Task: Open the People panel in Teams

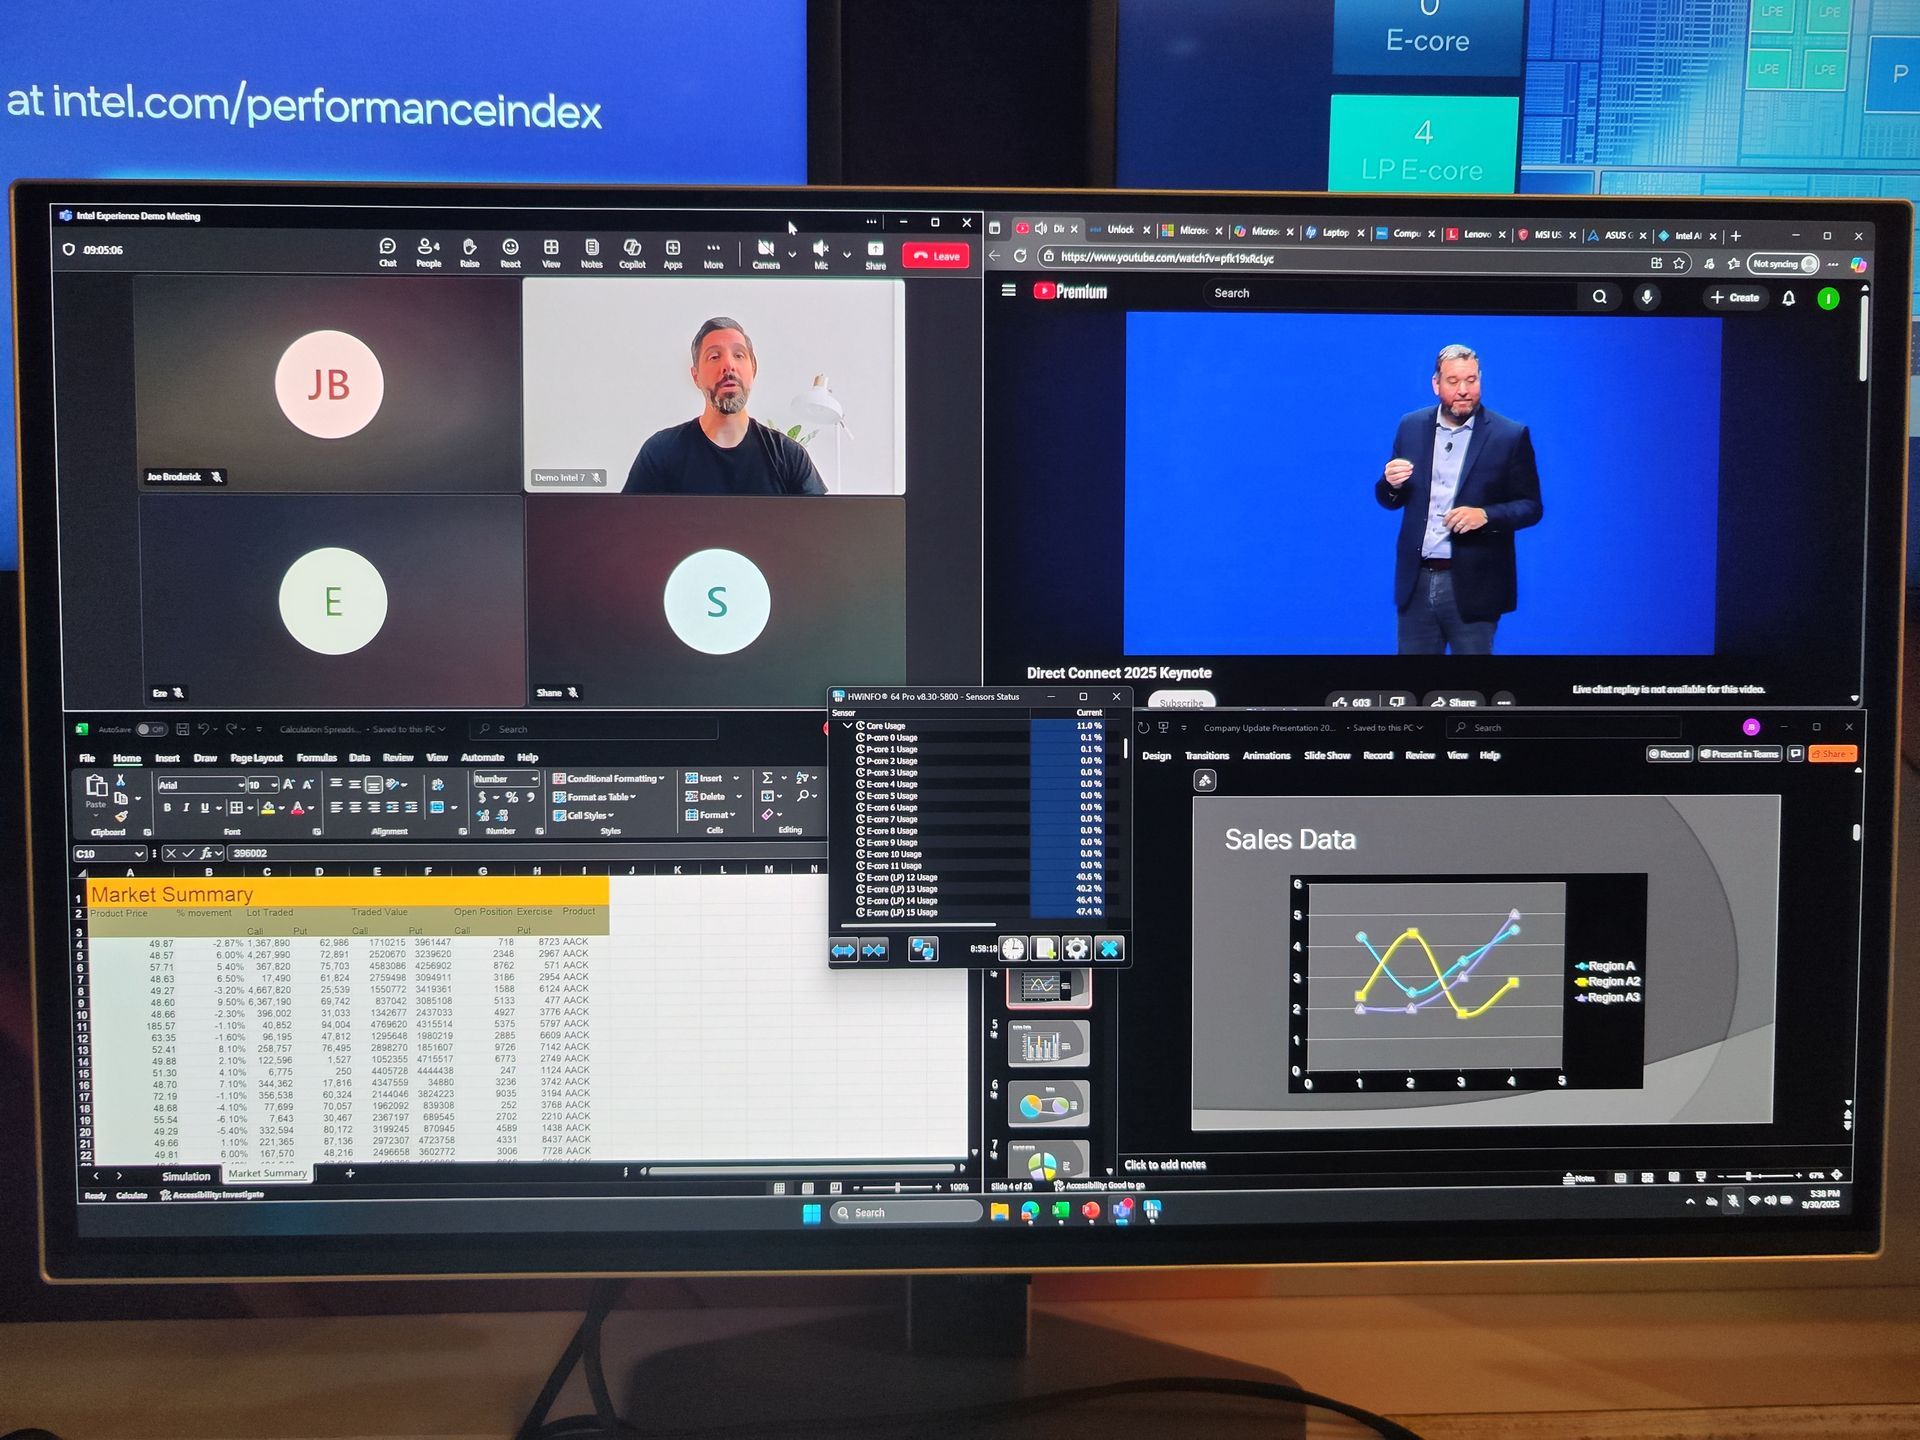Action: pyautogui.click(x=429, y=252)
